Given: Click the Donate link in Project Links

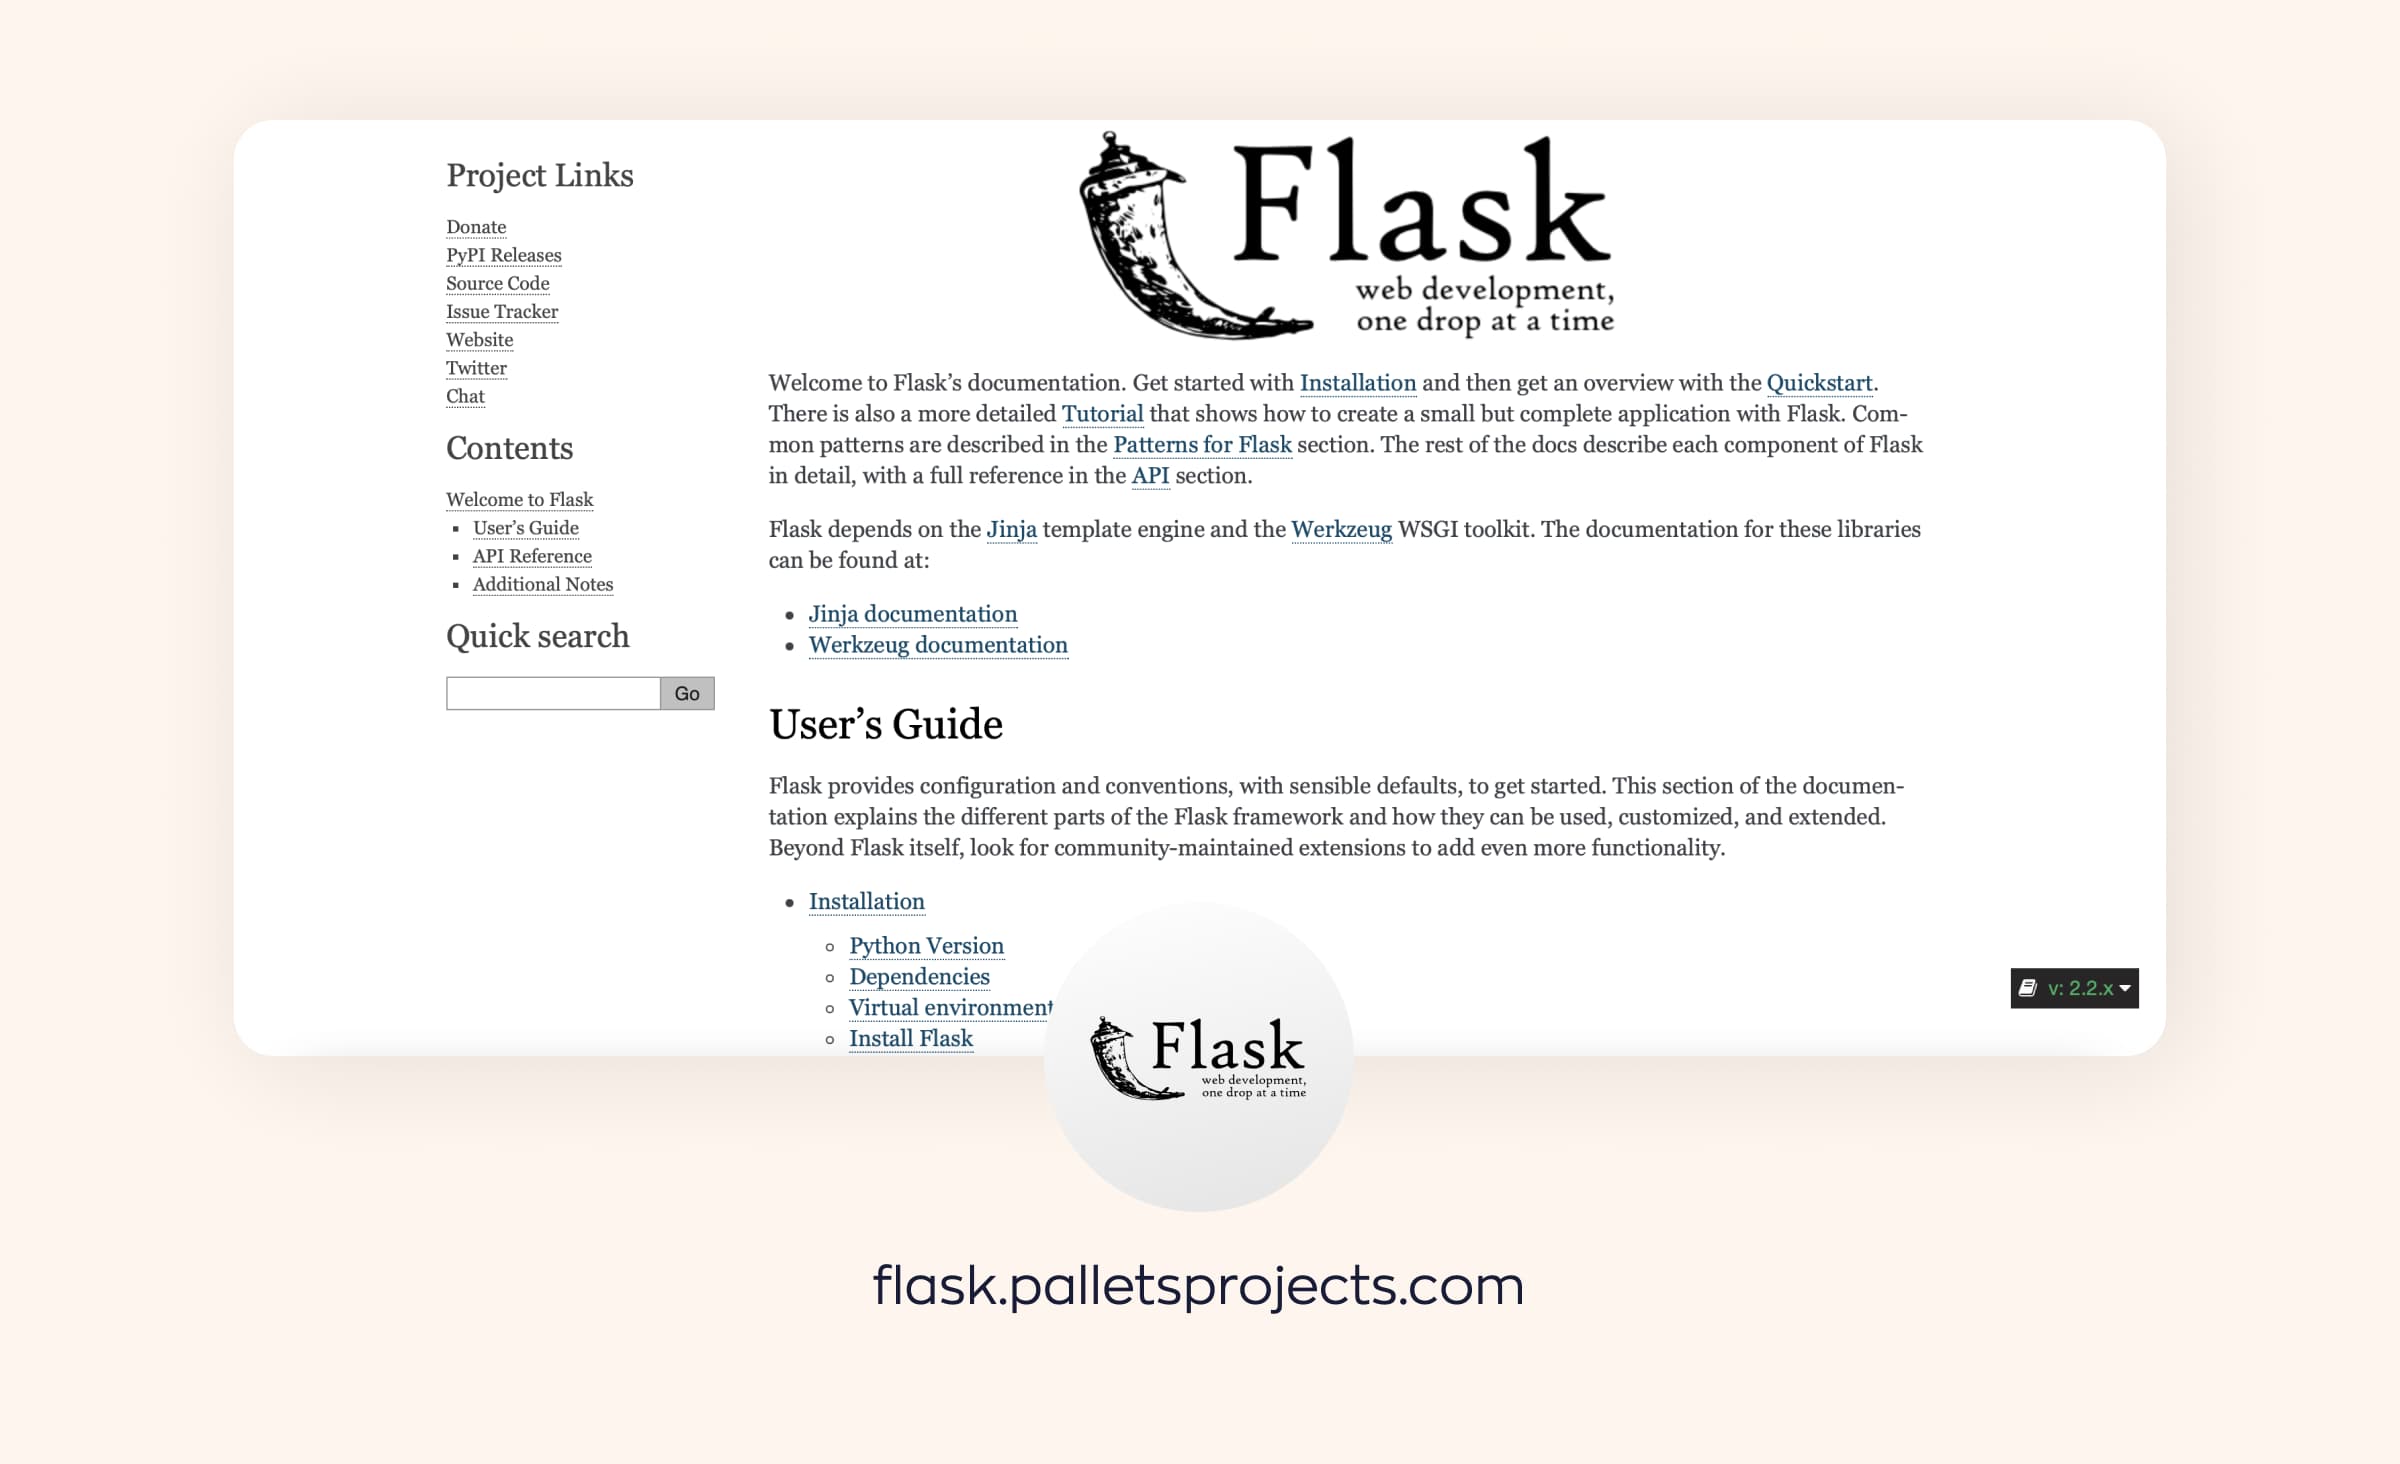Looking at the screenshot, I should 475,225.
